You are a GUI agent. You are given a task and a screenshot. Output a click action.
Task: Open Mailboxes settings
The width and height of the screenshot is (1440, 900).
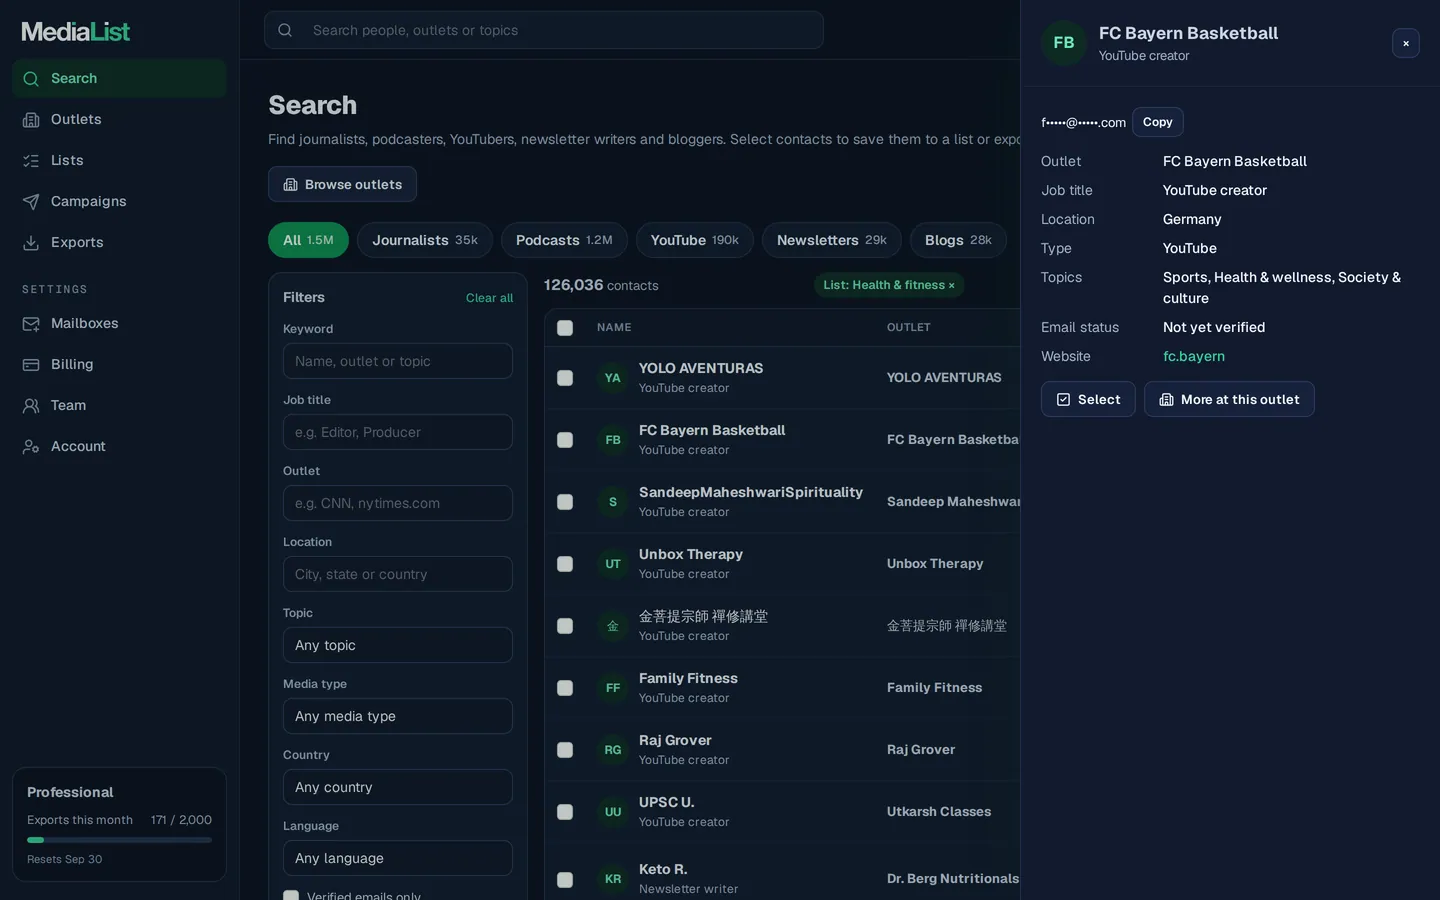point(119,323)
